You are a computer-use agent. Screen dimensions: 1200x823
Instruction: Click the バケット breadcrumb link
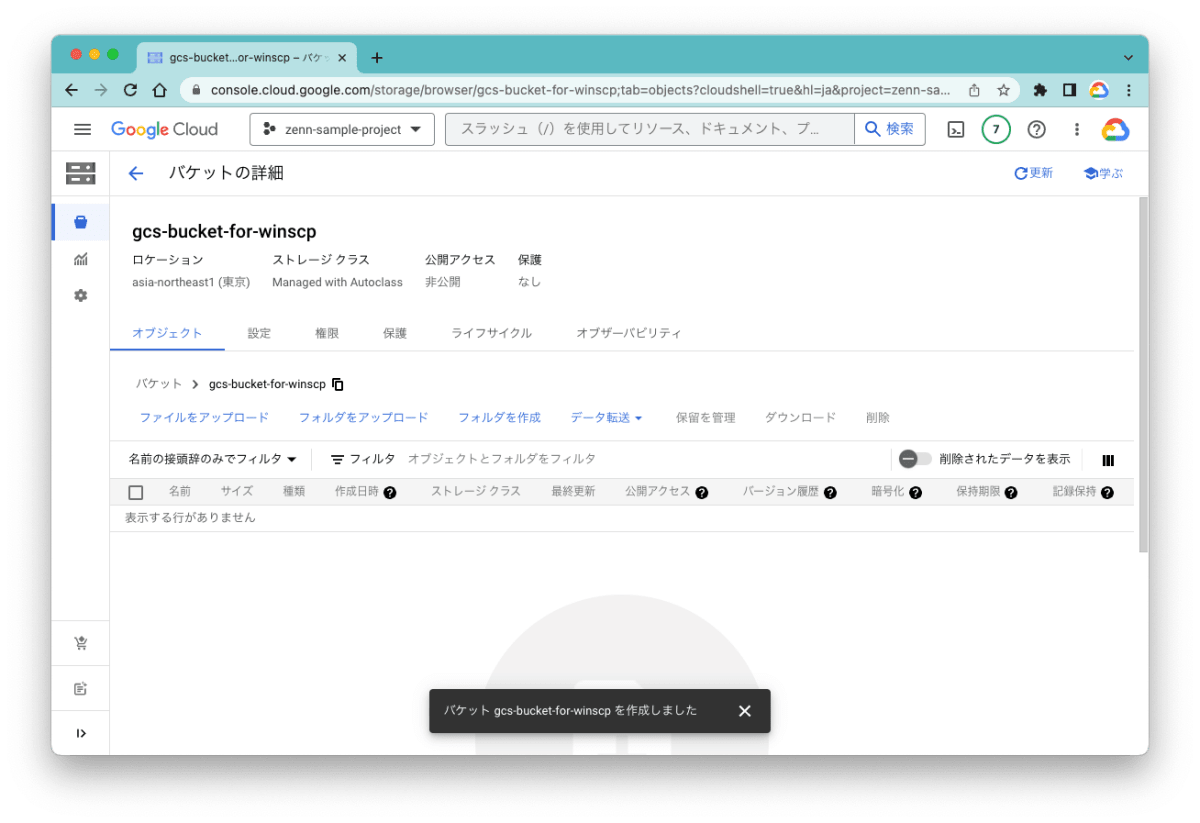(159, 384)
